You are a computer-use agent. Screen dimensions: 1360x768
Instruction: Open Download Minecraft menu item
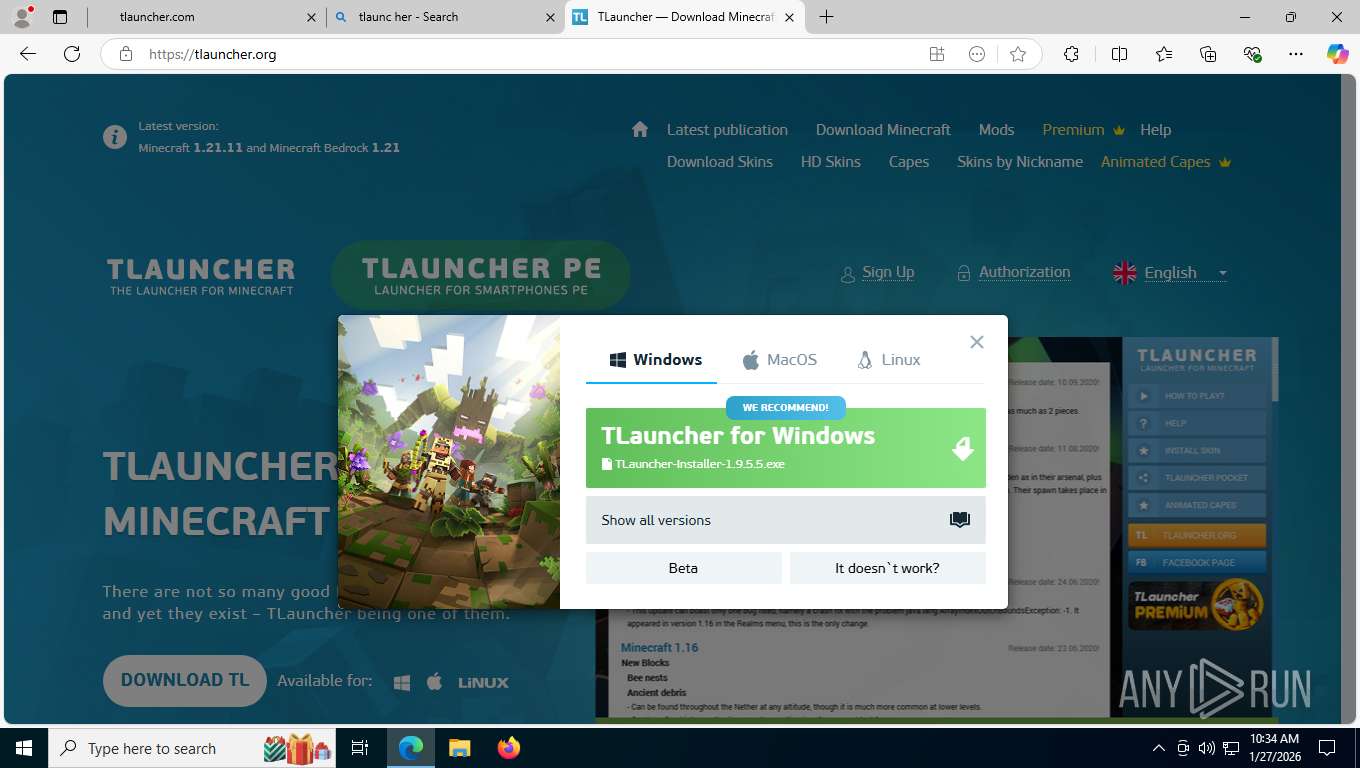point(883,130)
